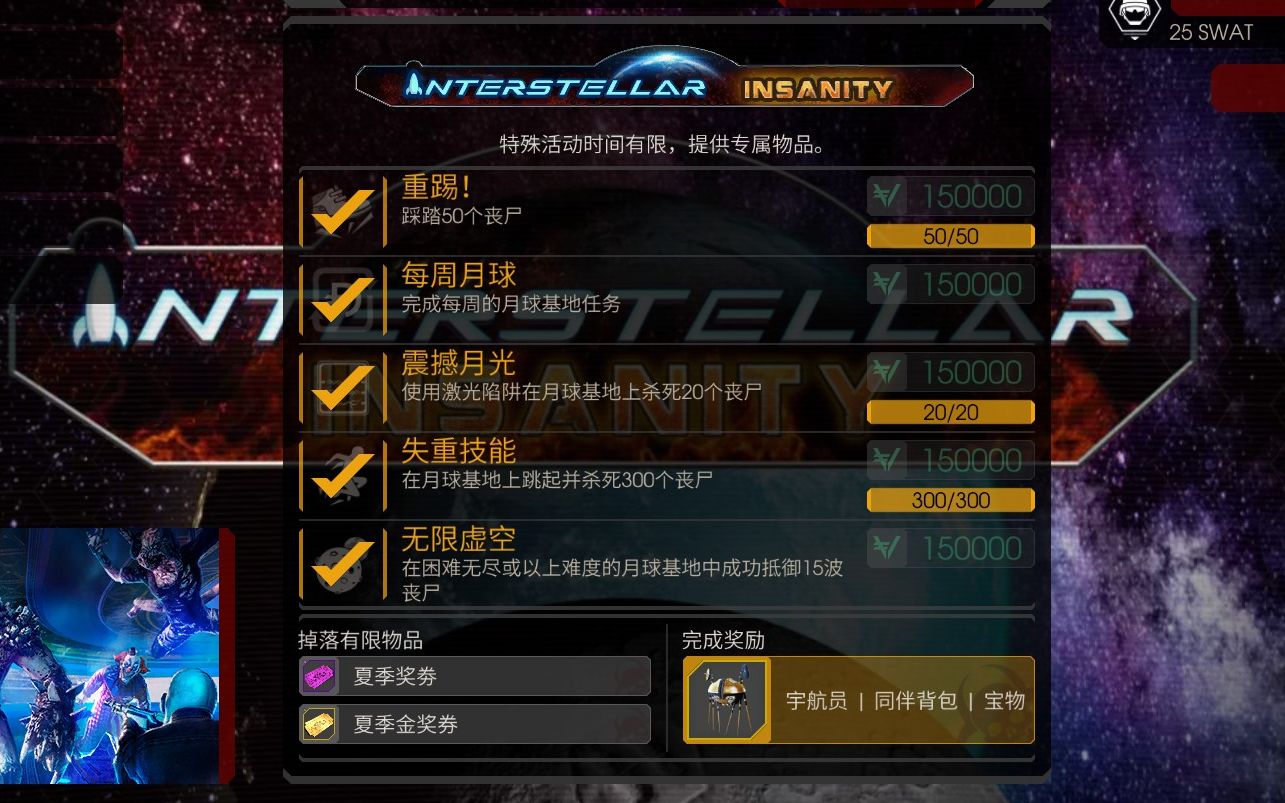The height and width of the screenshot is (803, 1285).
Task: Open the 宇航员 | 同伴背包 | 宝物 reward
Action: [x=859, y=700]
